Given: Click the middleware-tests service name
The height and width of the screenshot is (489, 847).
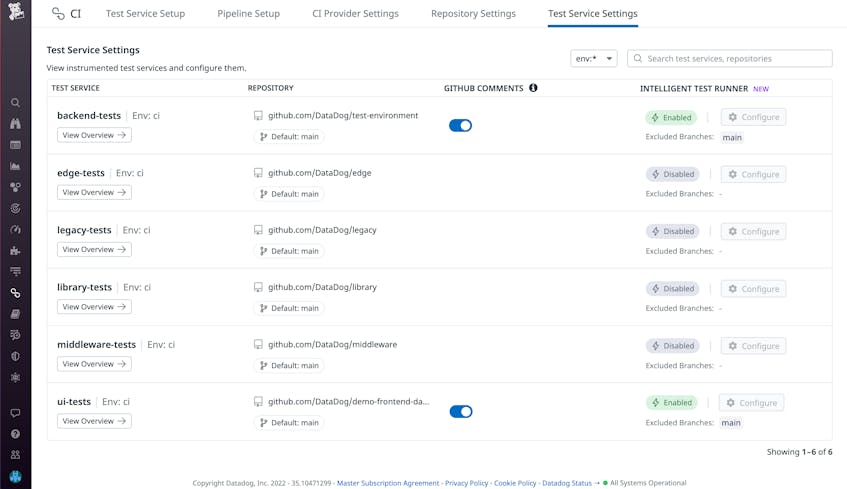Looking at the screenshot, I should 96,345.
